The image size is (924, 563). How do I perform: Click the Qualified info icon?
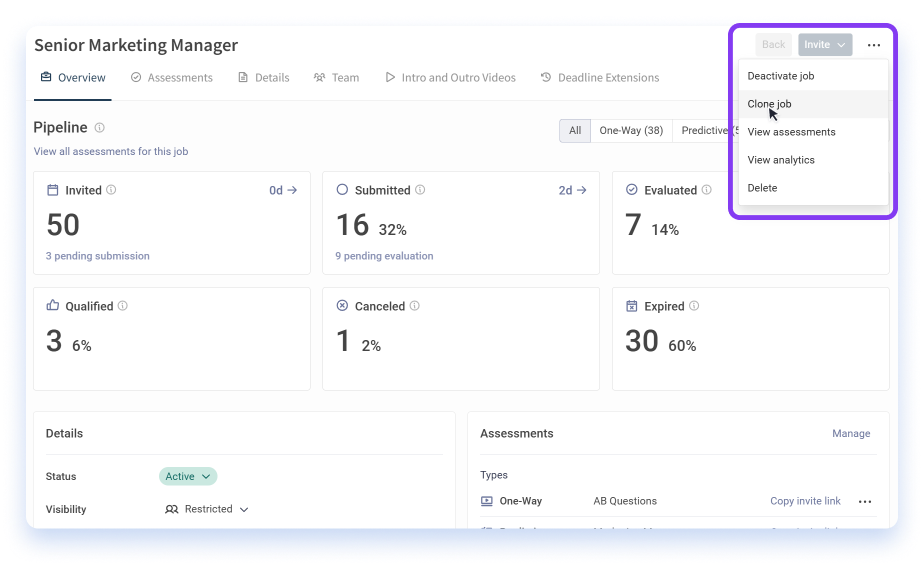click(x=123, y=305)
